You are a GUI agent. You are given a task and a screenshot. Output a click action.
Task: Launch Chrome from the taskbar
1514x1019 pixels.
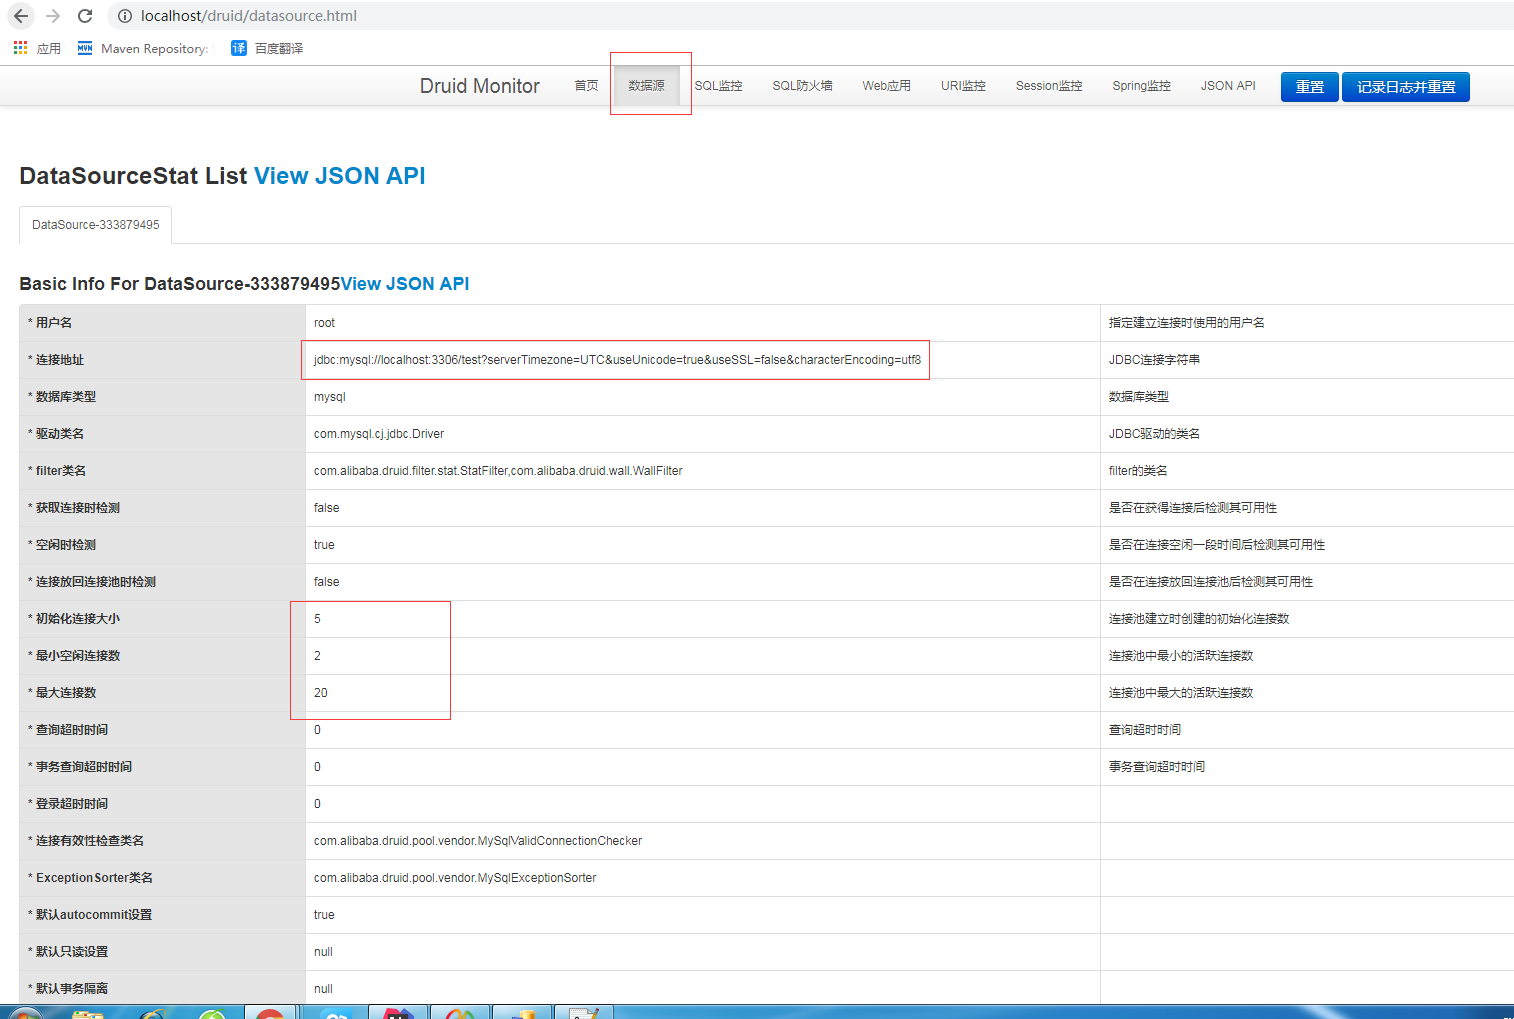271,1012
